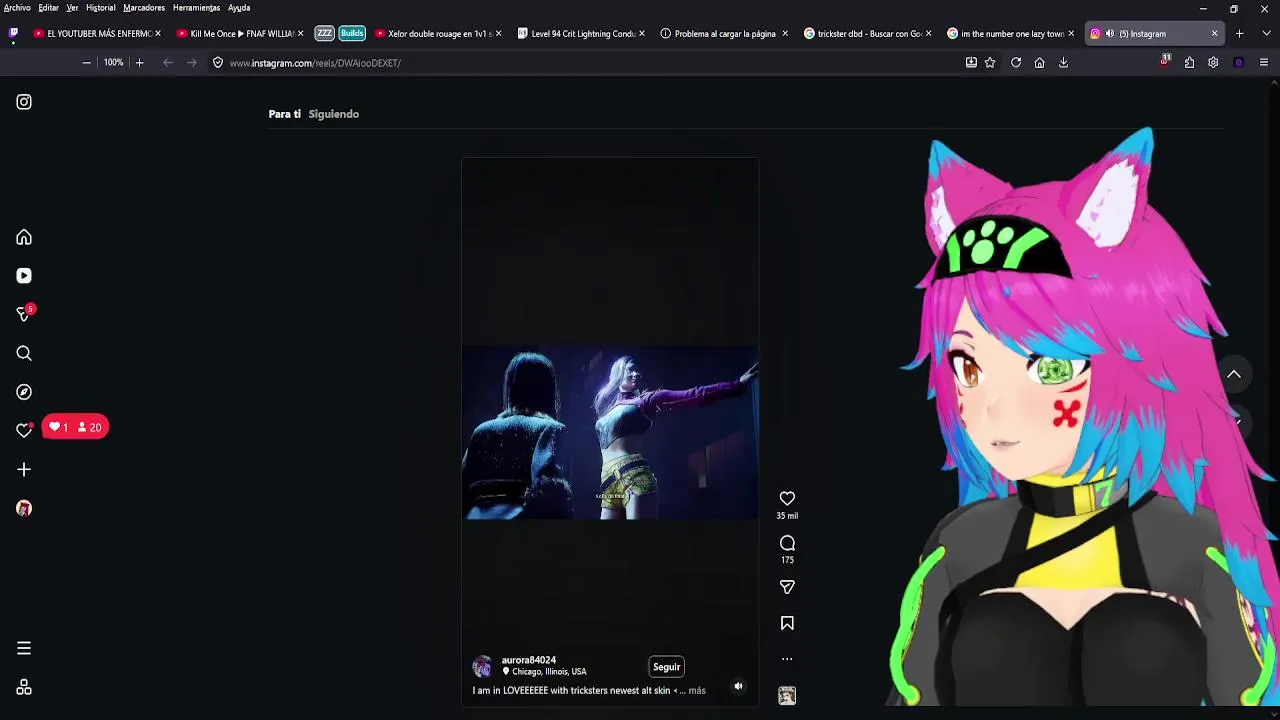Viewport: 1280px width, 720px height.
Task: Open the profile avatar in the sidebar
Action: [x=24, y=508]
